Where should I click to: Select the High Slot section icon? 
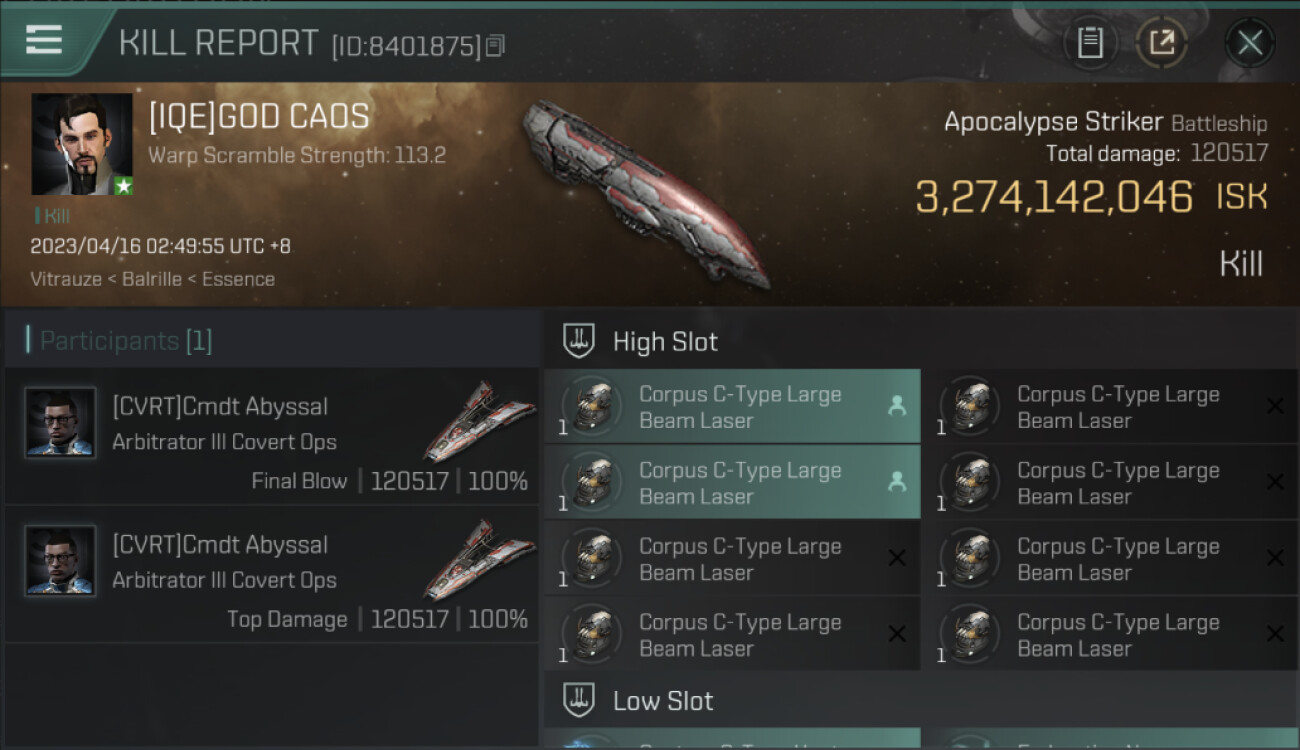point(579,341)
